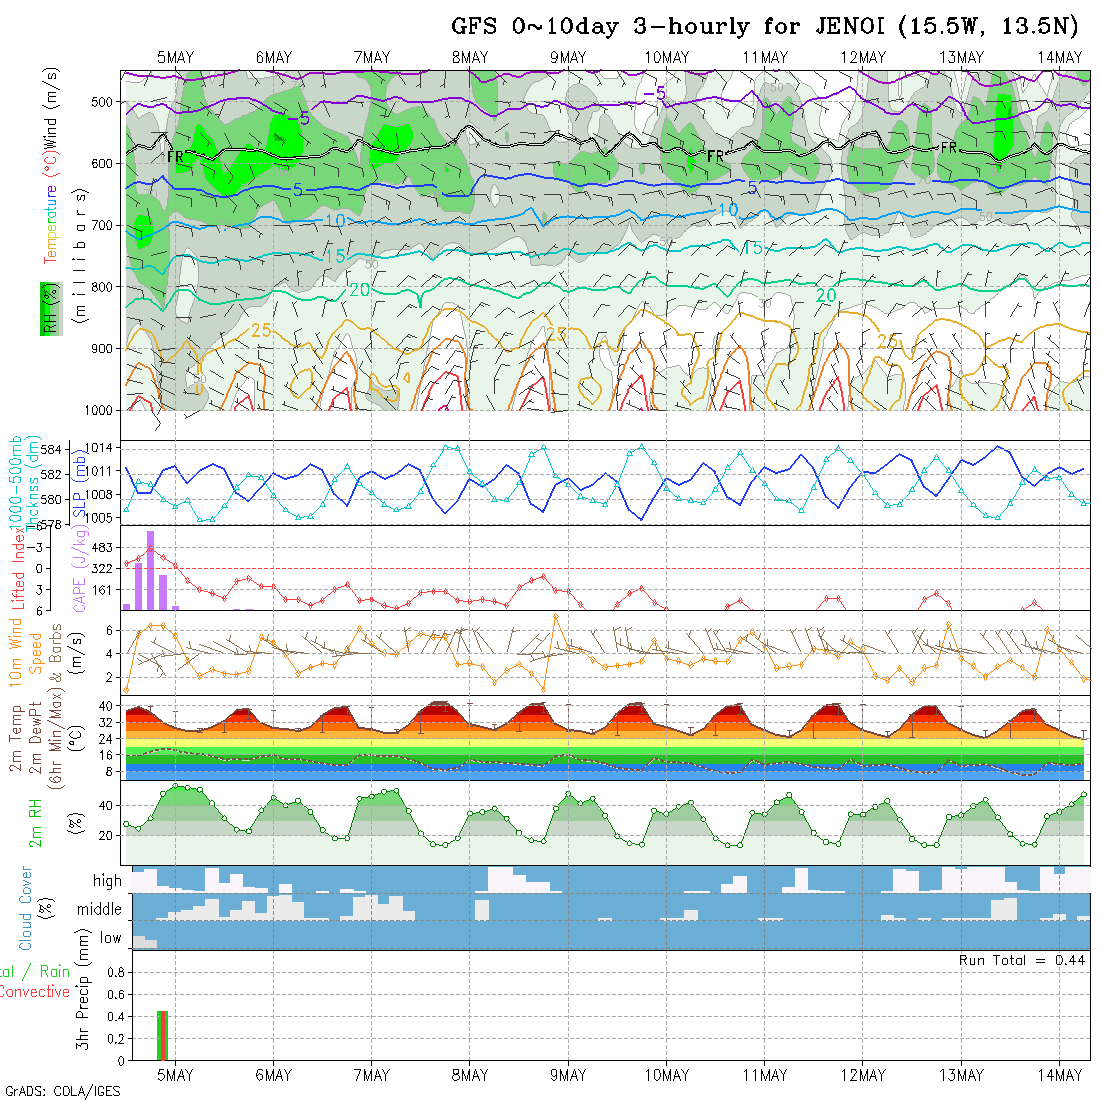Click the 8 tick on the 2m temperature axis
This screenshot has width=1100, height=1100.
[x=109, y=772]
